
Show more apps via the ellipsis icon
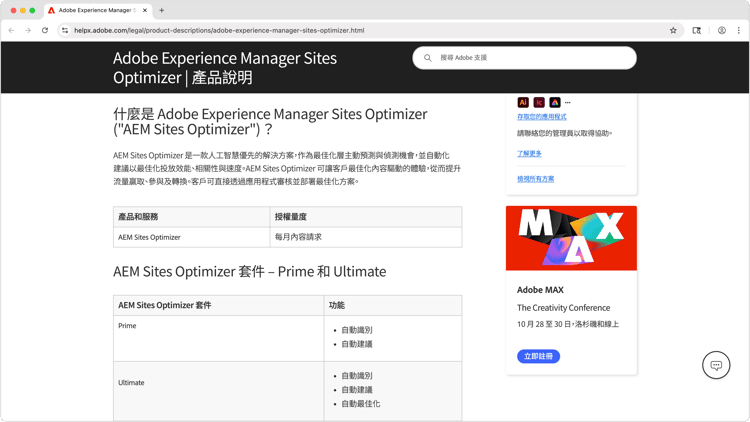tap(567, 102)
